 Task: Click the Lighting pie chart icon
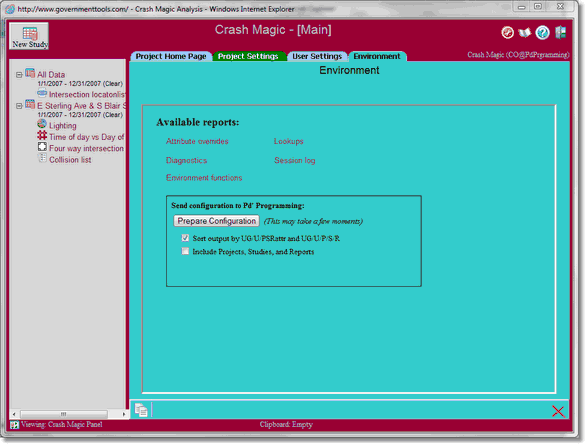point(42,124)
